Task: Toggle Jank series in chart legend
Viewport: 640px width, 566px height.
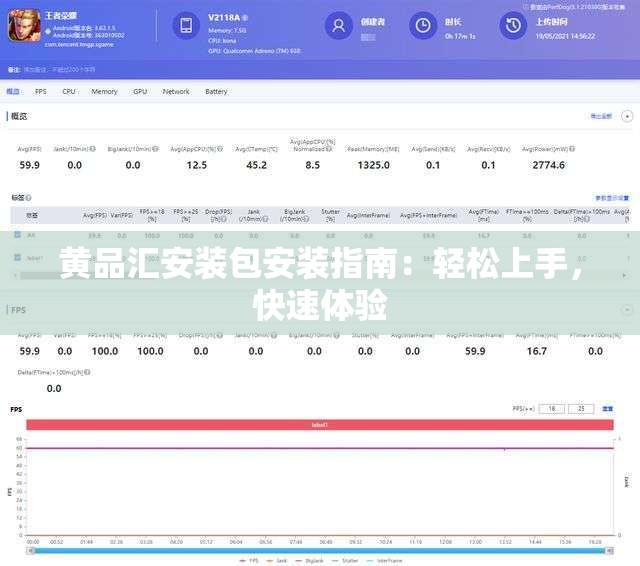Action: pos(277,561)
